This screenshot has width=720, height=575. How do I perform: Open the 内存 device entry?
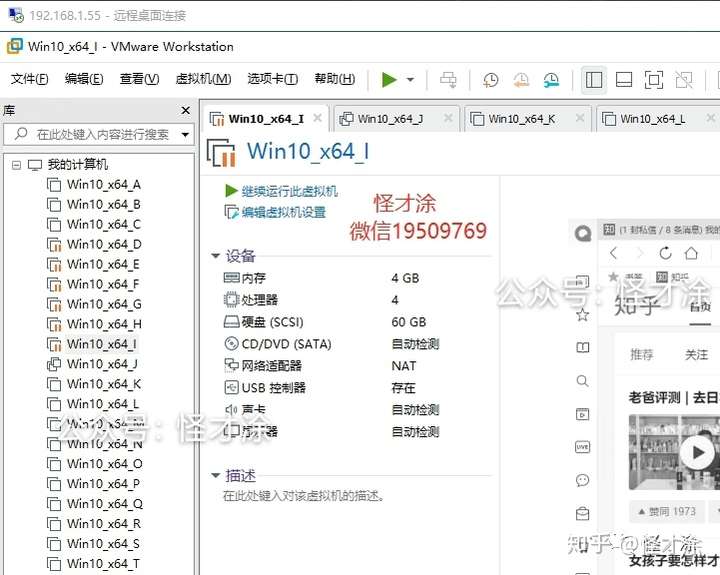[x=253, y=278]
